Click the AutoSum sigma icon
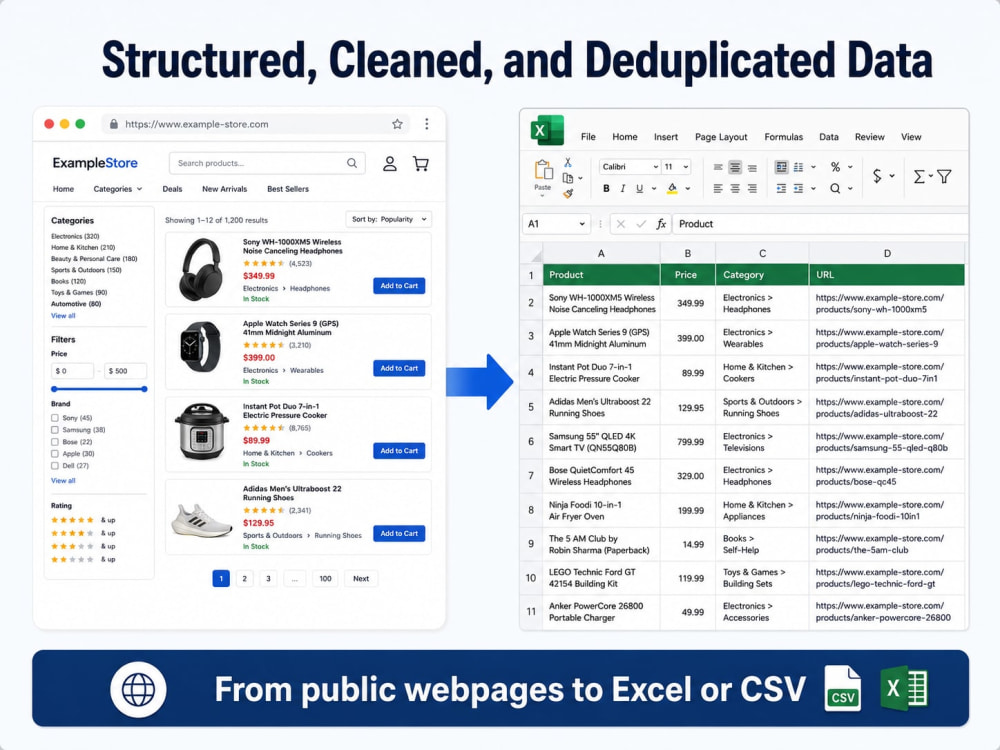The image size is (1000, 750). point(919,176)
